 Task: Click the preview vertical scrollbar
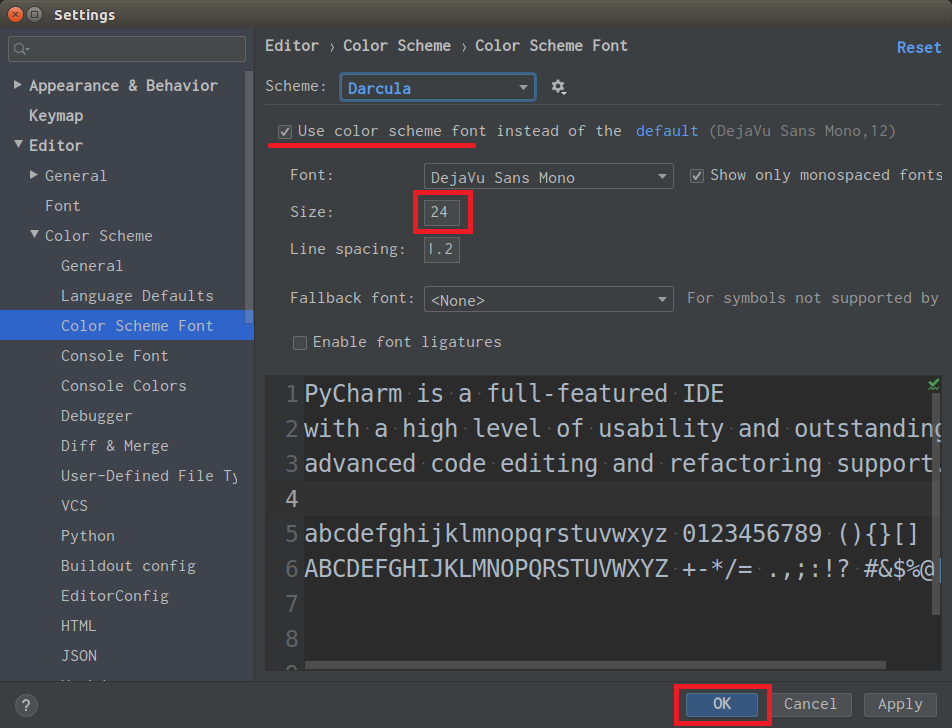[x=936, y=504]
